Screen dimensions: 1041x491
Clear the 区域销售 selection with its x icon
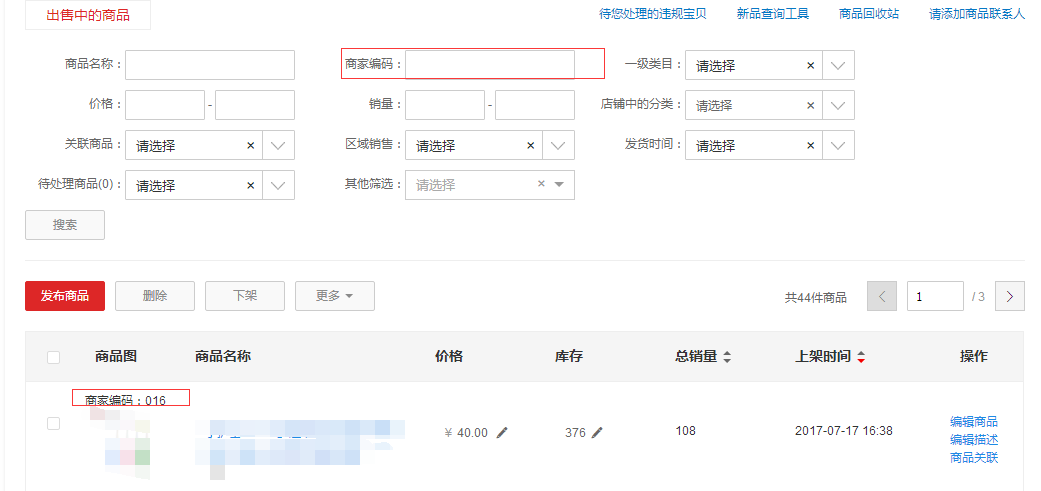click(x=530, y=145)
